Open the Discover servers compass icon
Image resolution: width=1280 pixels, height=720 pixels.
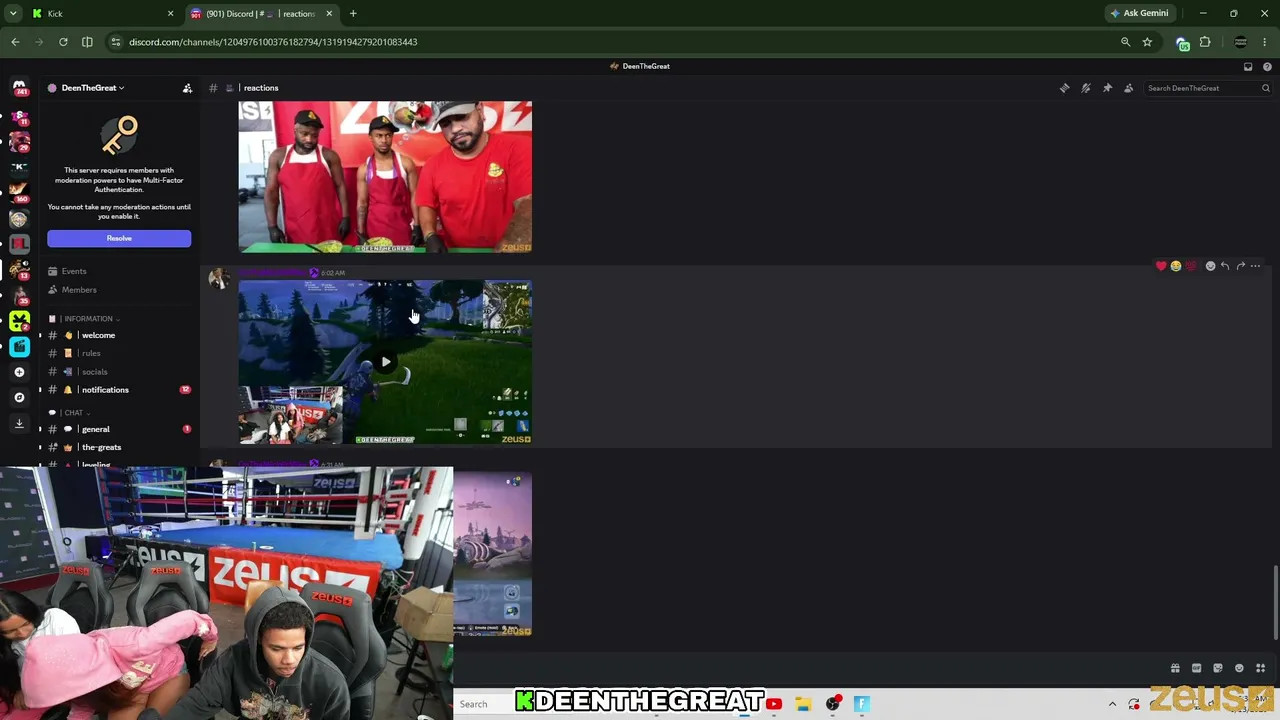point(19,397)
